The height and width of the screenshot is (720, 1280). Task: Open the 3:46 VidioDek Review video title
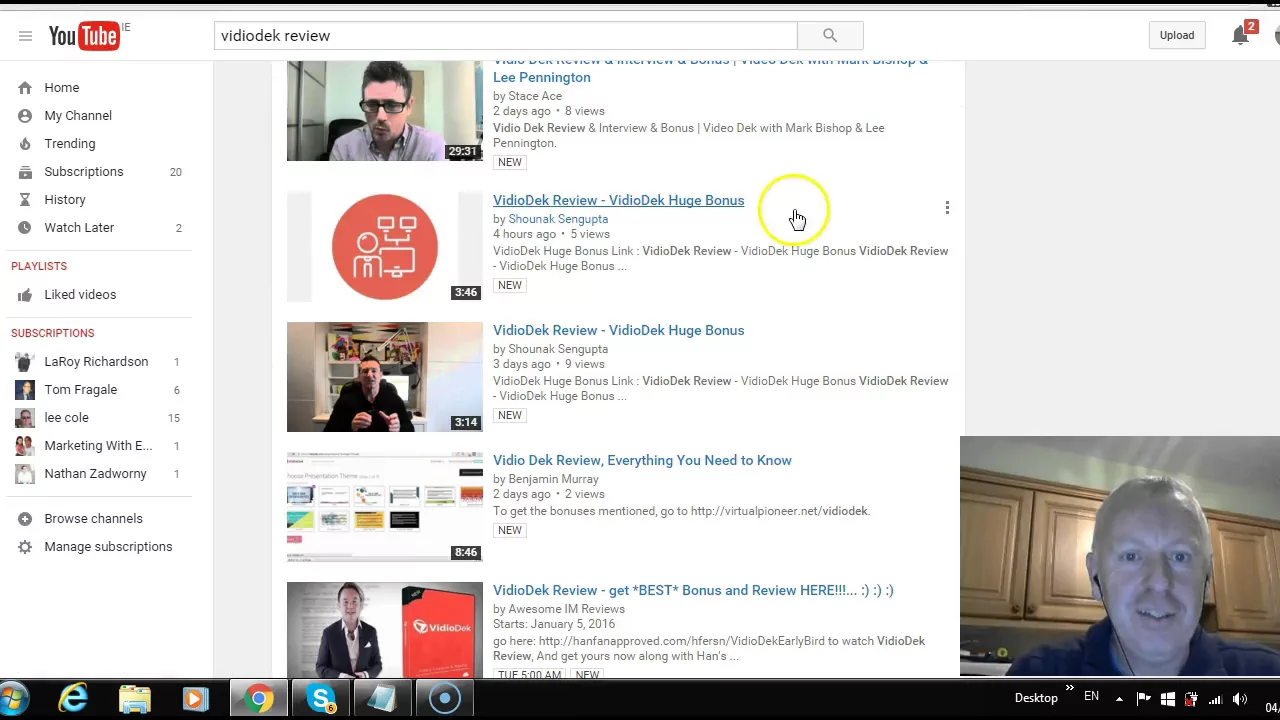tap(618, 200)
